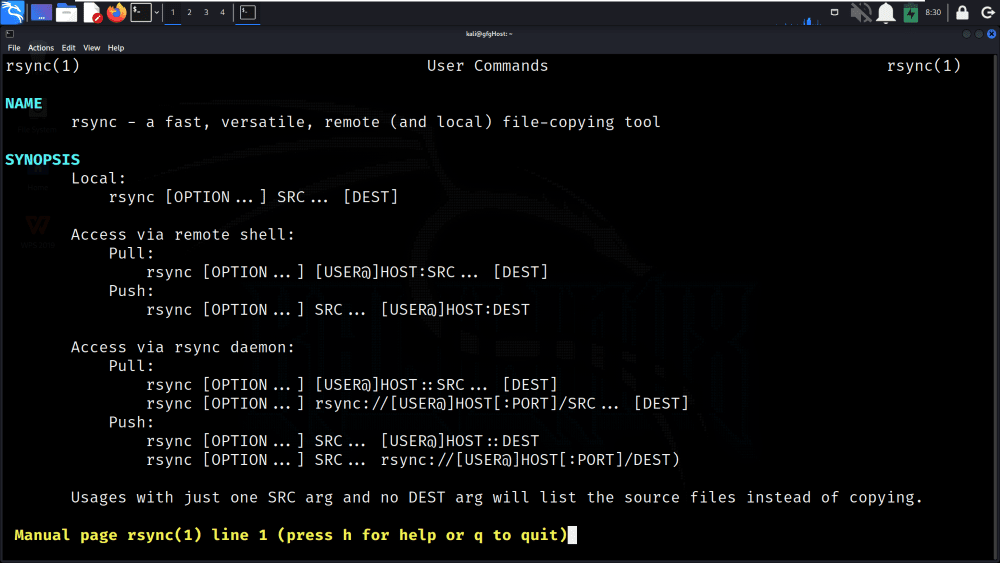Click the network connection tray icon
The height and width of the screenshot is (563, 1000).
point(834,12)
